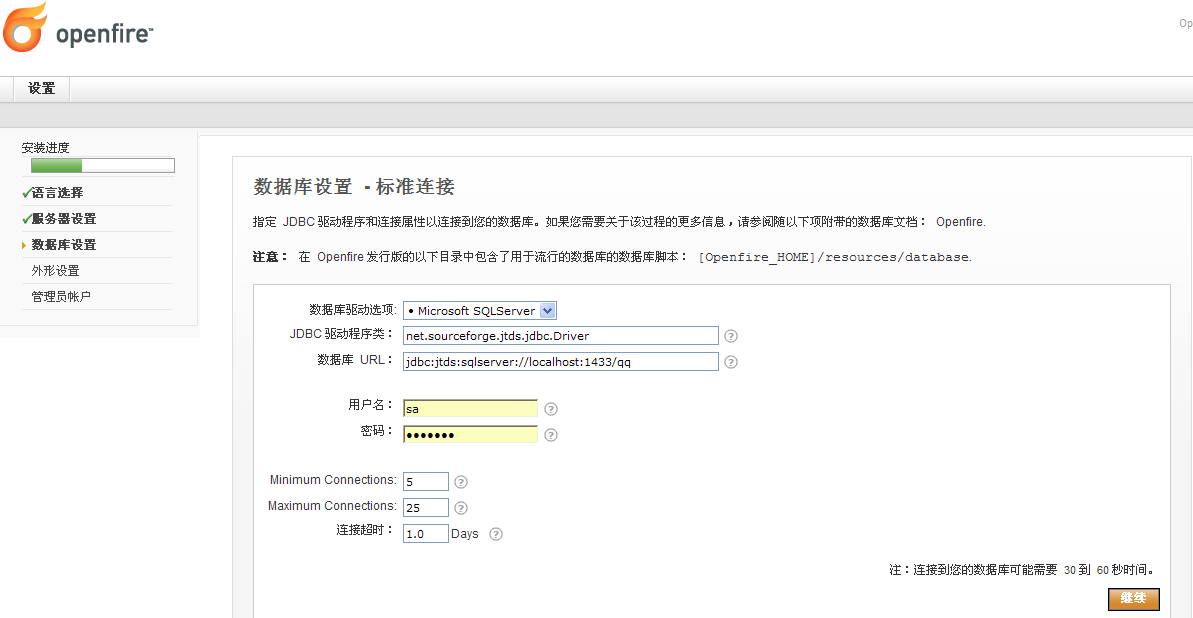Click the 数据库设置 - 标准连接 heading
This screenshot has width=1193, height=618.
(354, 186)
